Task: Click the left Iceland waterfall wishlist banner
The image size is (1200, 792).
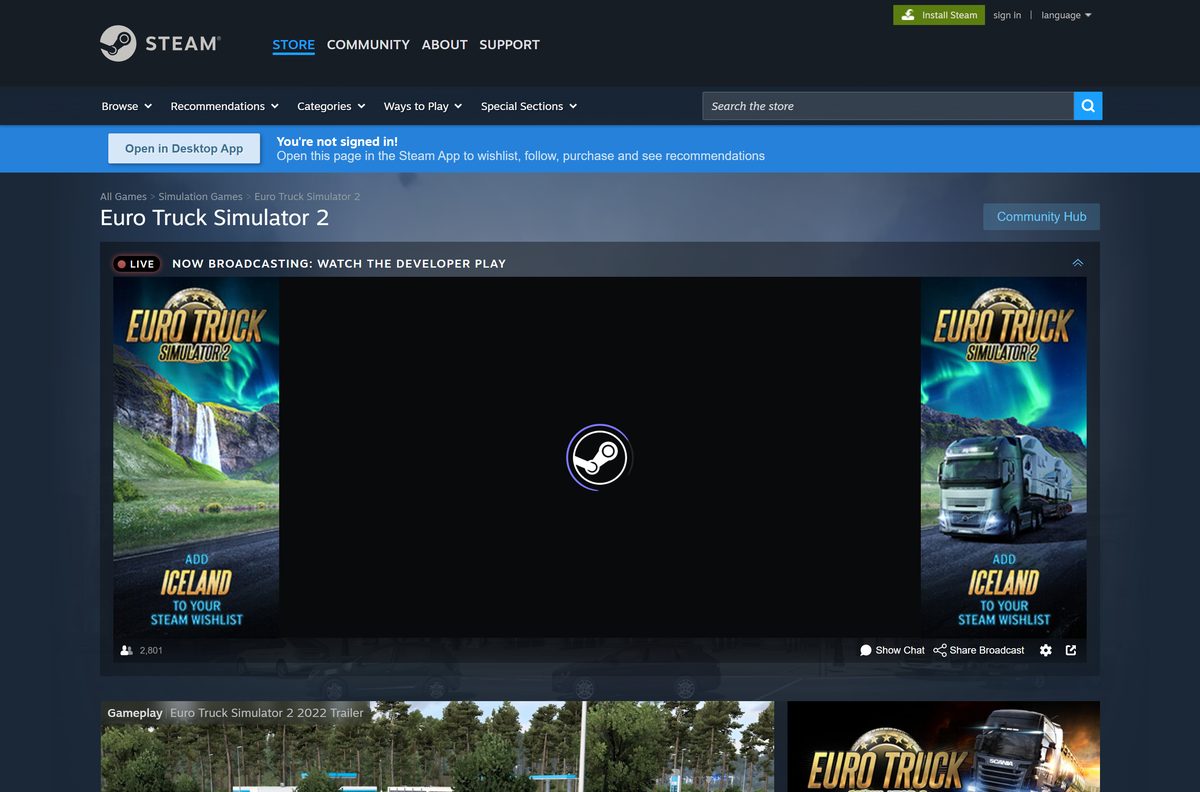Action: pos(196,457)
